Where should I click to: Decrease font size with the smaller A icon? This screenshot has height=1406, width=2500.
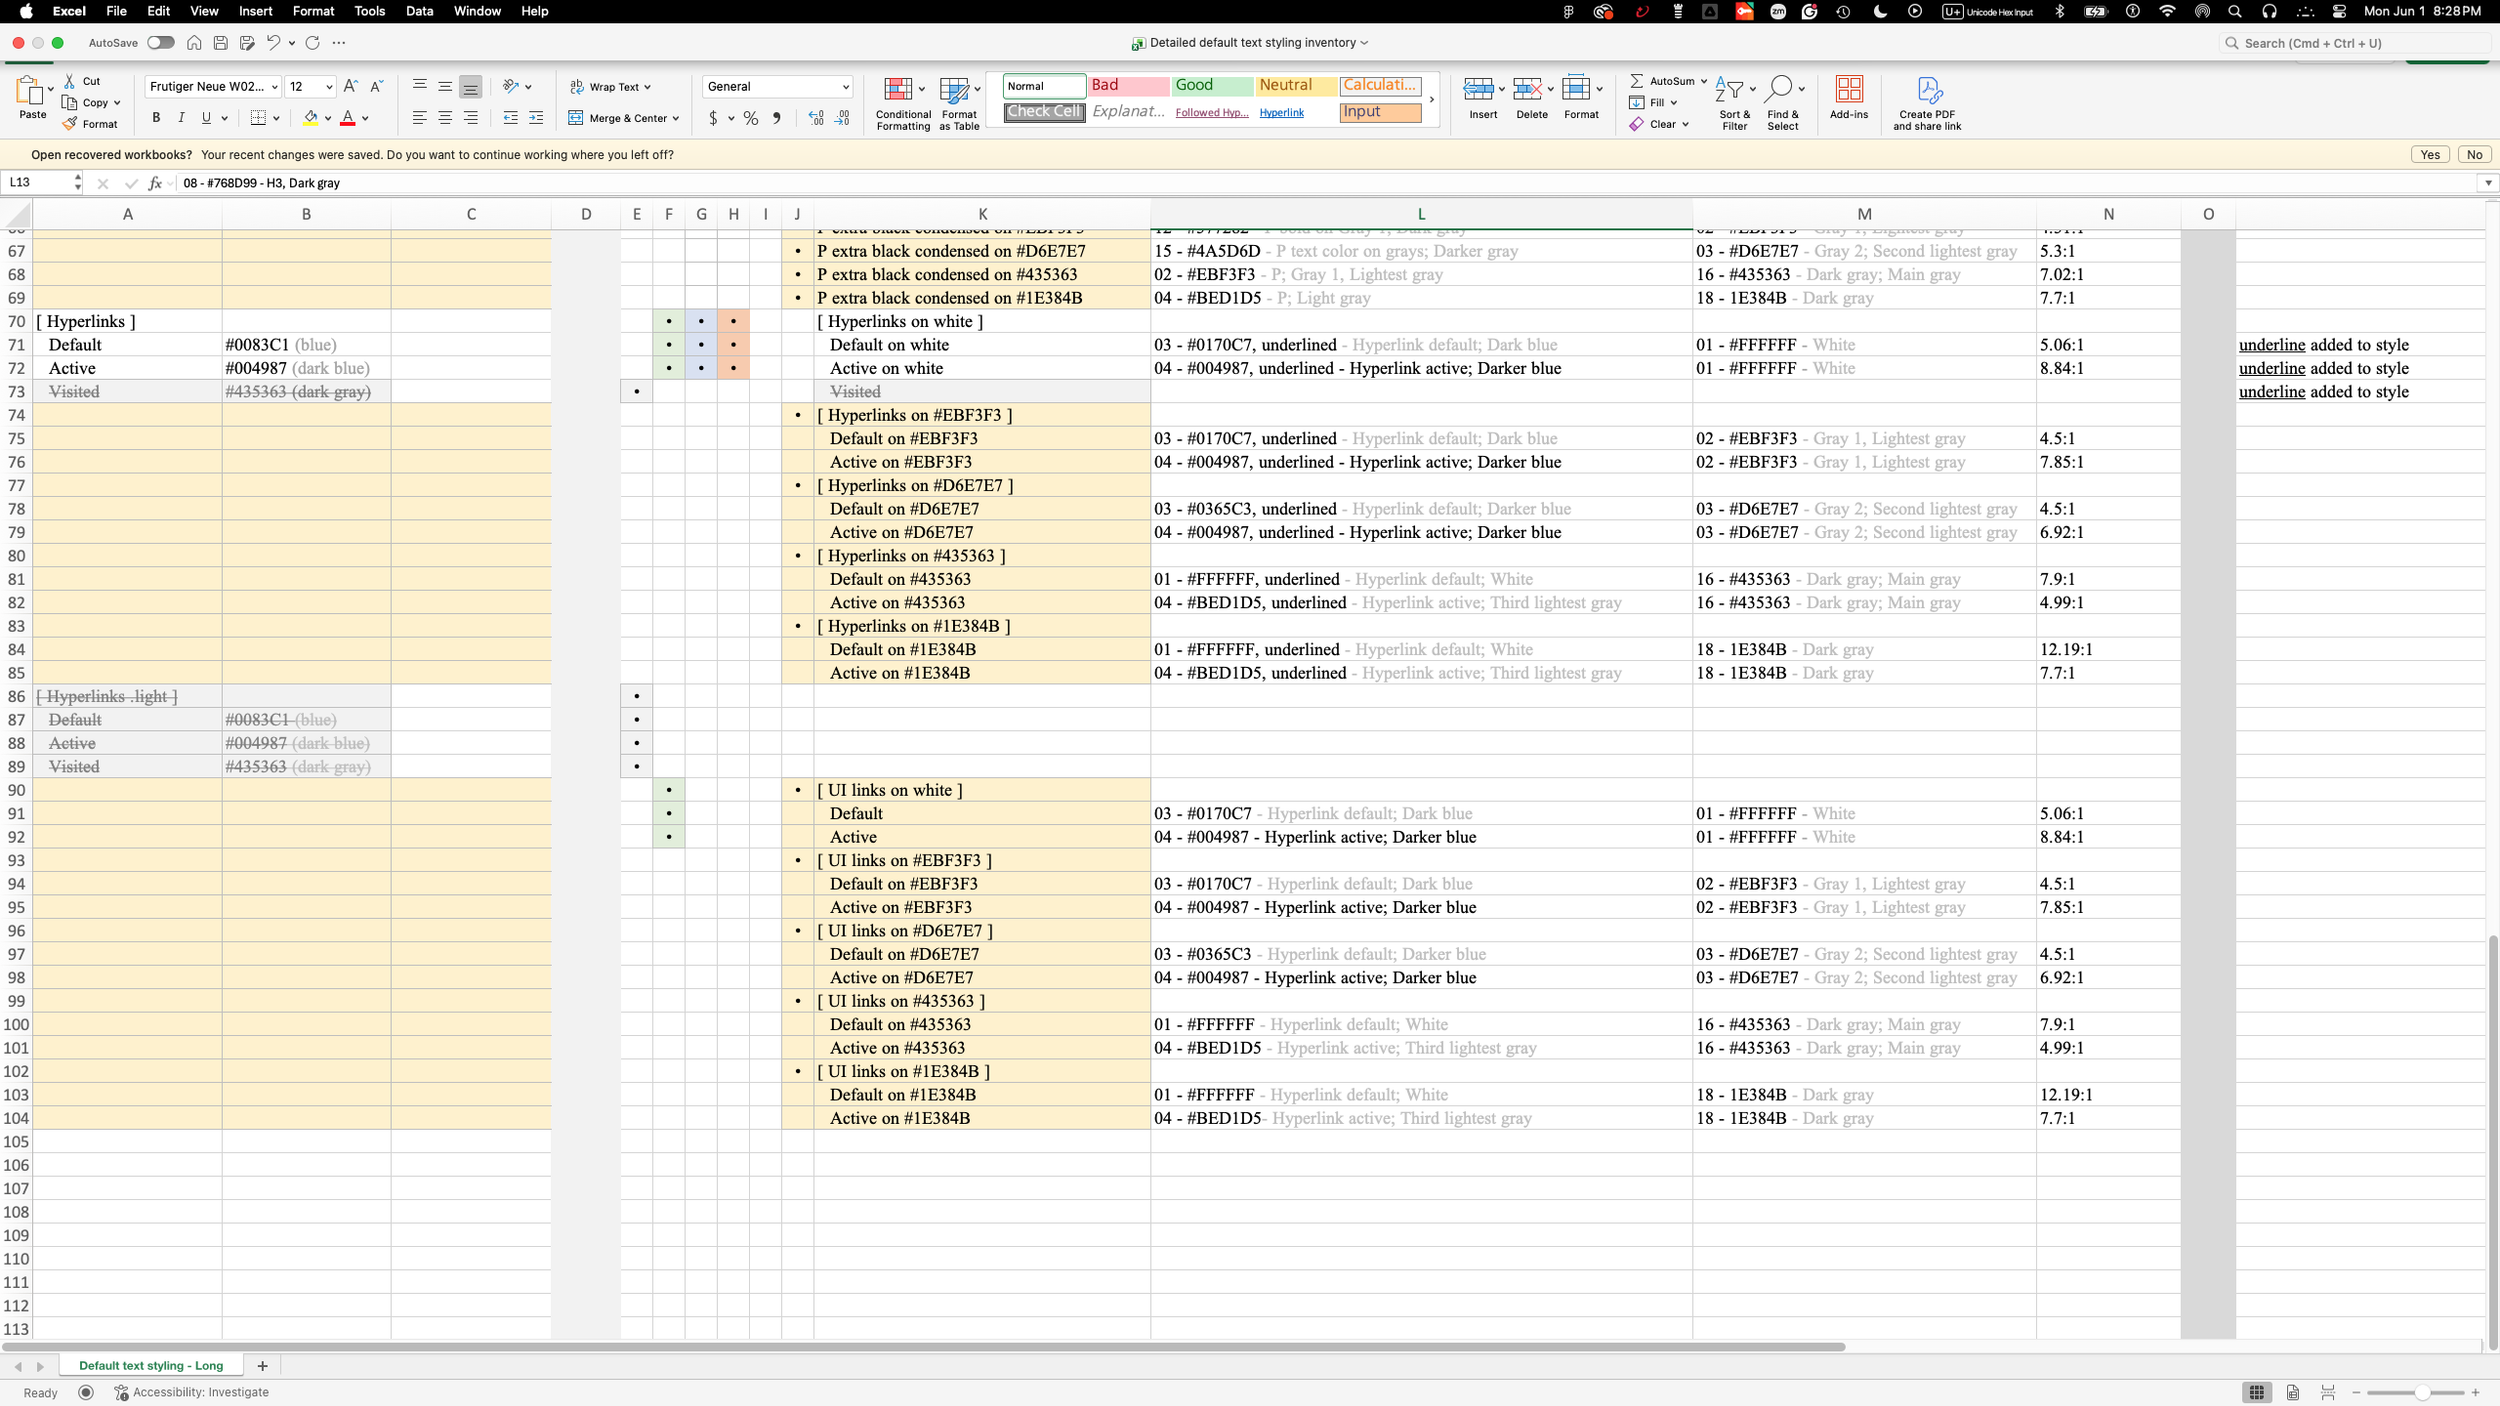point(376,87)
